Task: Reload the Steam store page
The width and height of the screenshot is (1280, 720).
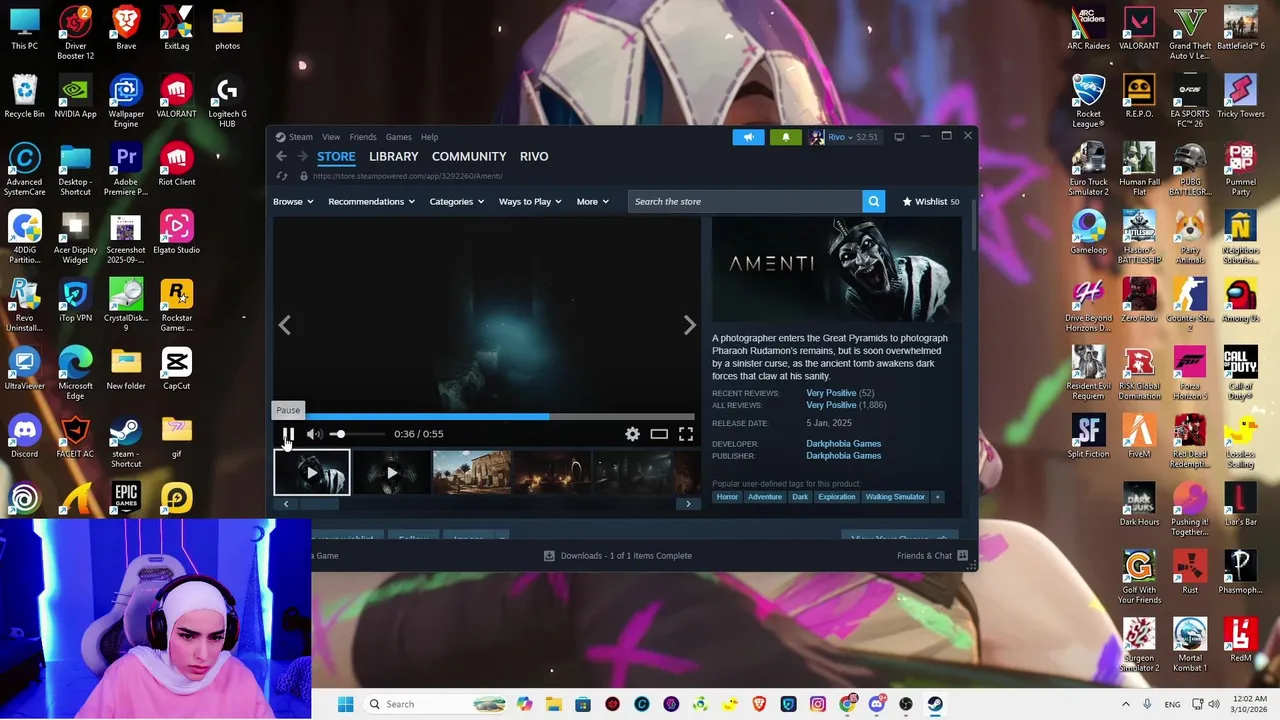Action: (x=282, y=176)
